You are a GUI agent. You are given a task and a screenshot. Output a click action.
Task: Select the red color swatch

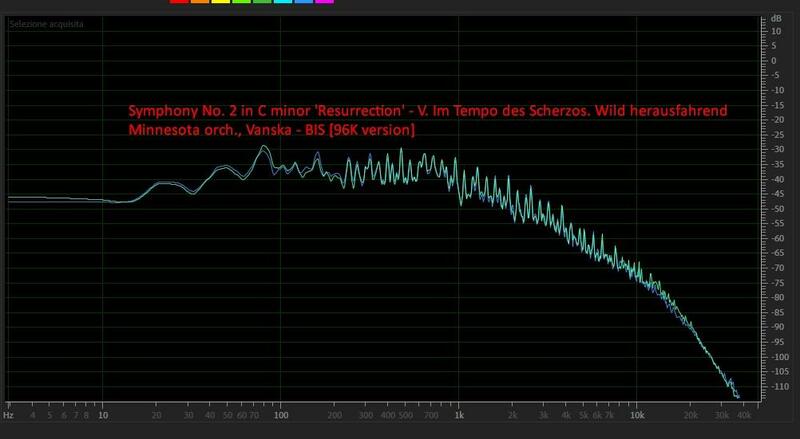click(x=179, y=2)
